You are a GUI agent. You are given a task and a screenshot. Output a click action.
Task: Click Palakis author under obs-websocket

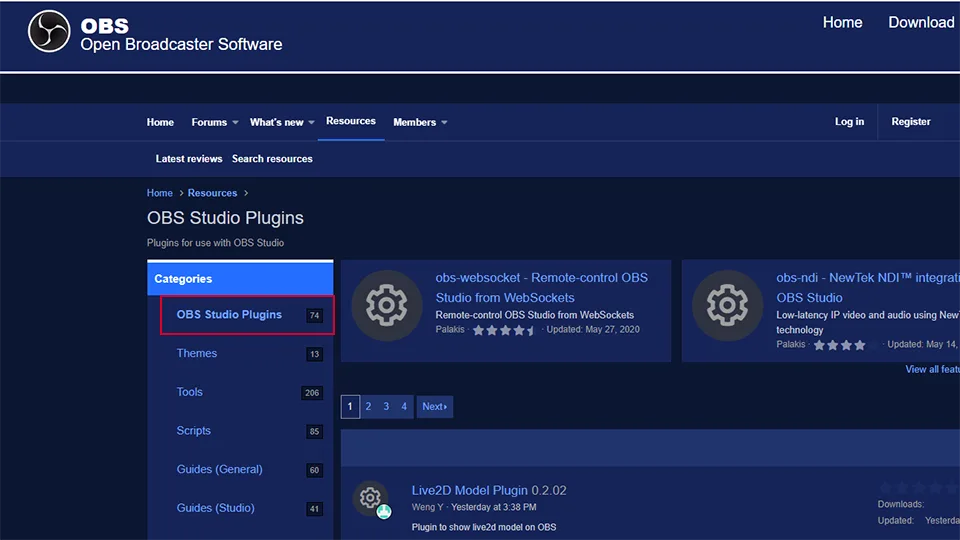pyautogui.click(x=450, y=329)
